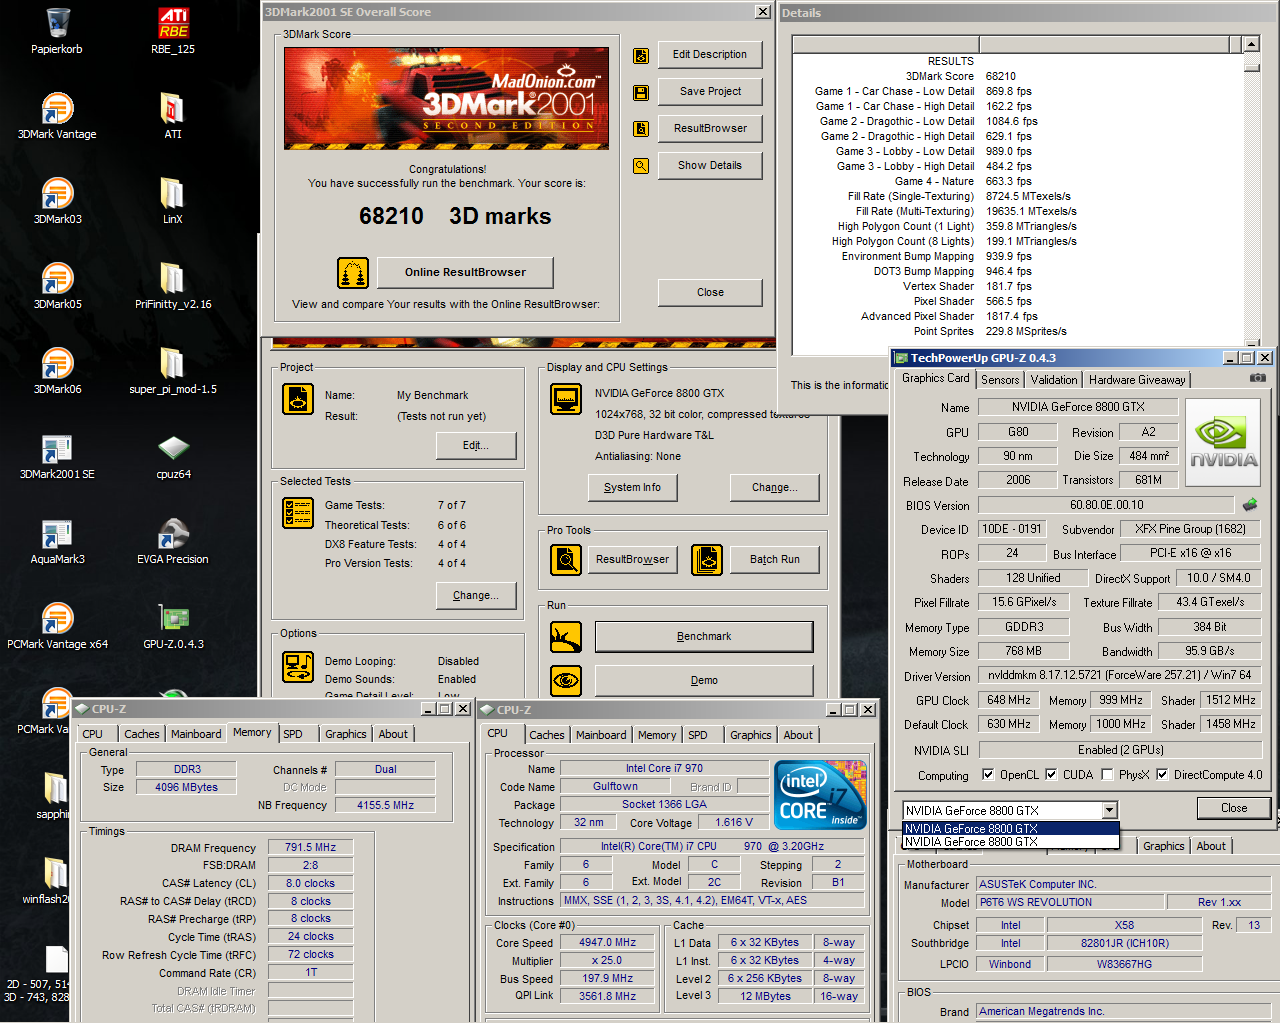Launch cpuz64 desktop shortcut

[173, 456]
